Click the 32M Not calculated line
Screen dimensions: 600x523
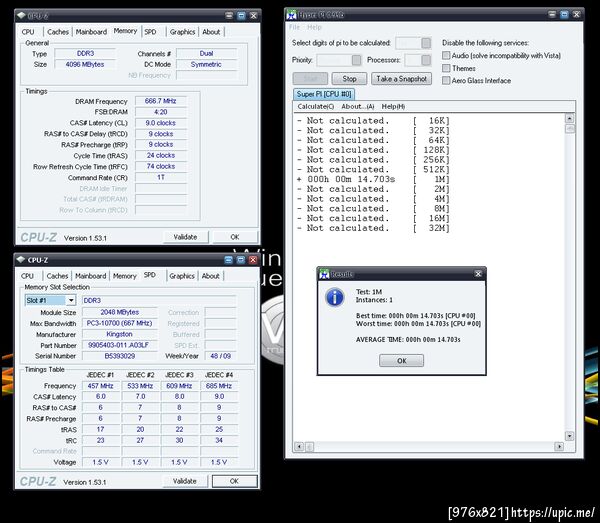[x=373, y=228]
